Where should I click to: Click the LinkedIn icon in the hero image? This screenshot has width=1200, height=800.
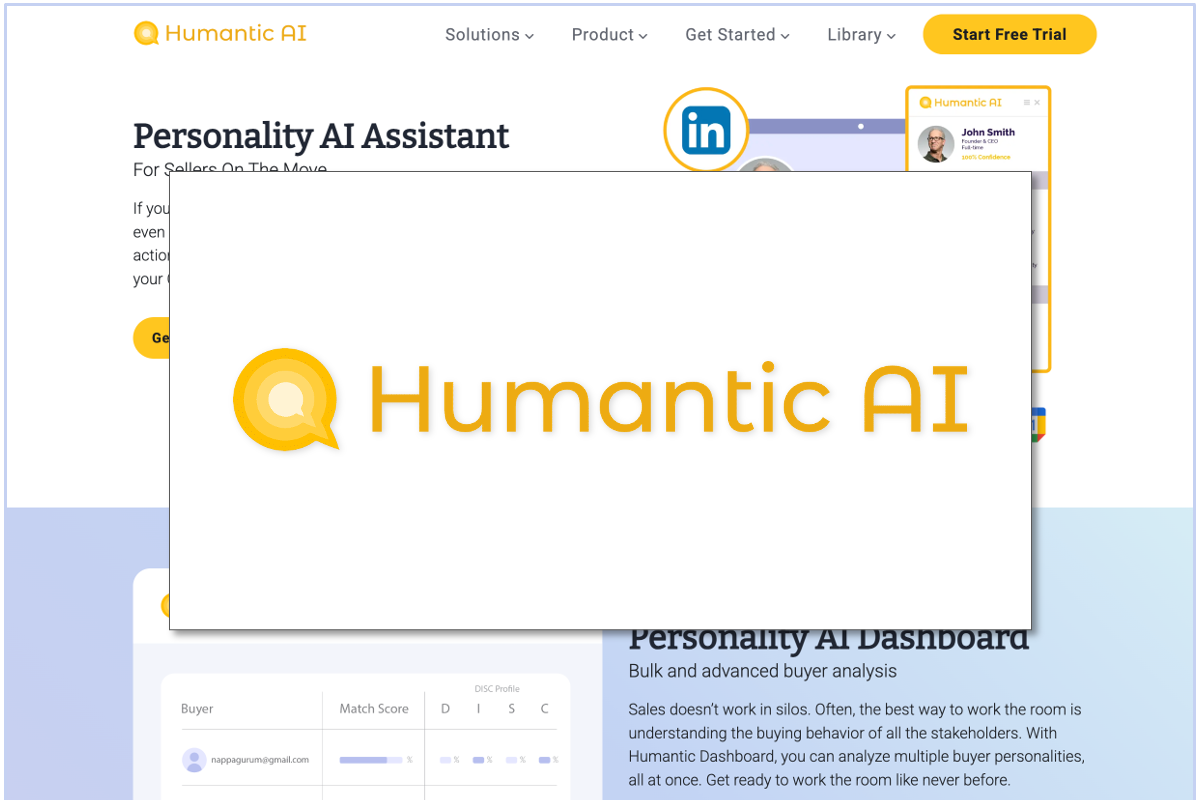[x=706, y=130]
